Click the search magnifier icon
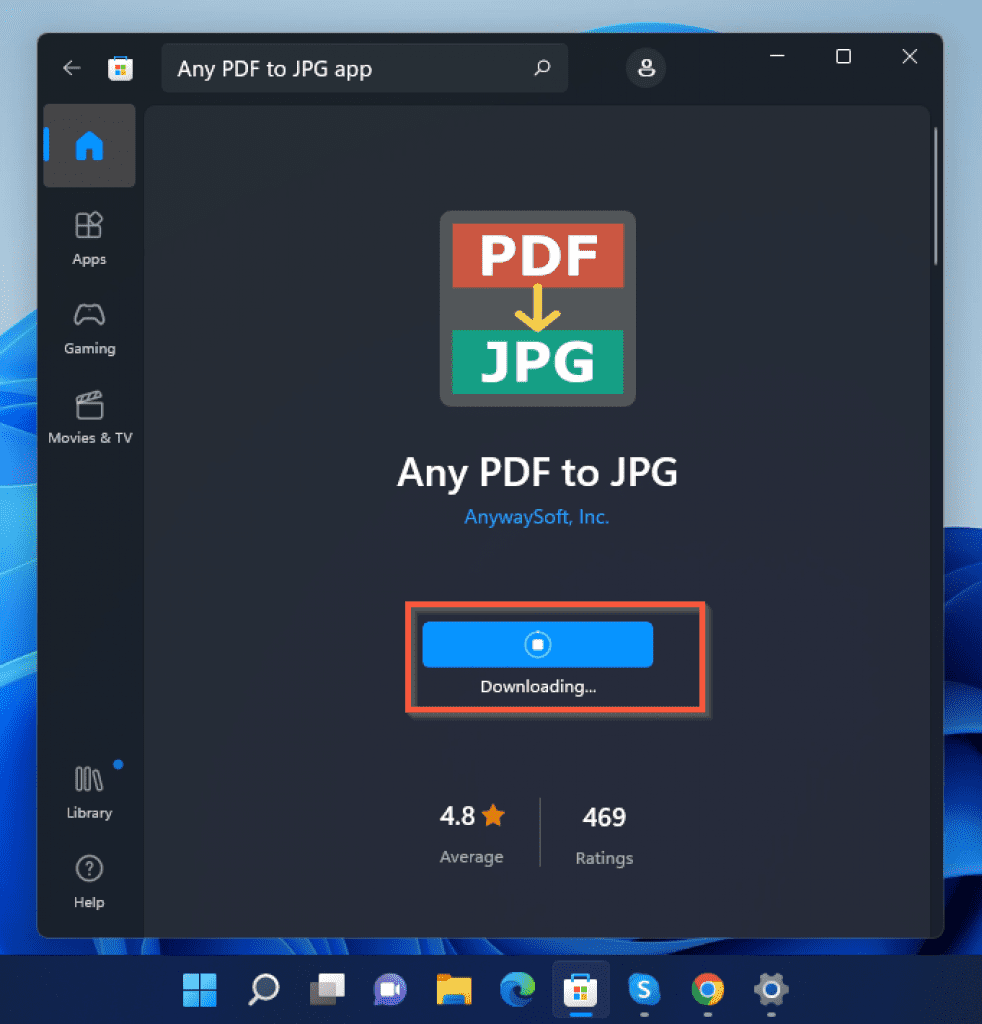The width and height of the screenshot is (982, 1024). coord(542,68)
